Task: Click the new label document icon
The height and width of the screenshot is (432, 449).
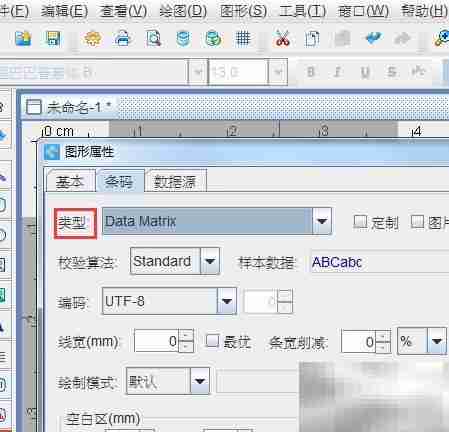Action: tap(23, 38)
